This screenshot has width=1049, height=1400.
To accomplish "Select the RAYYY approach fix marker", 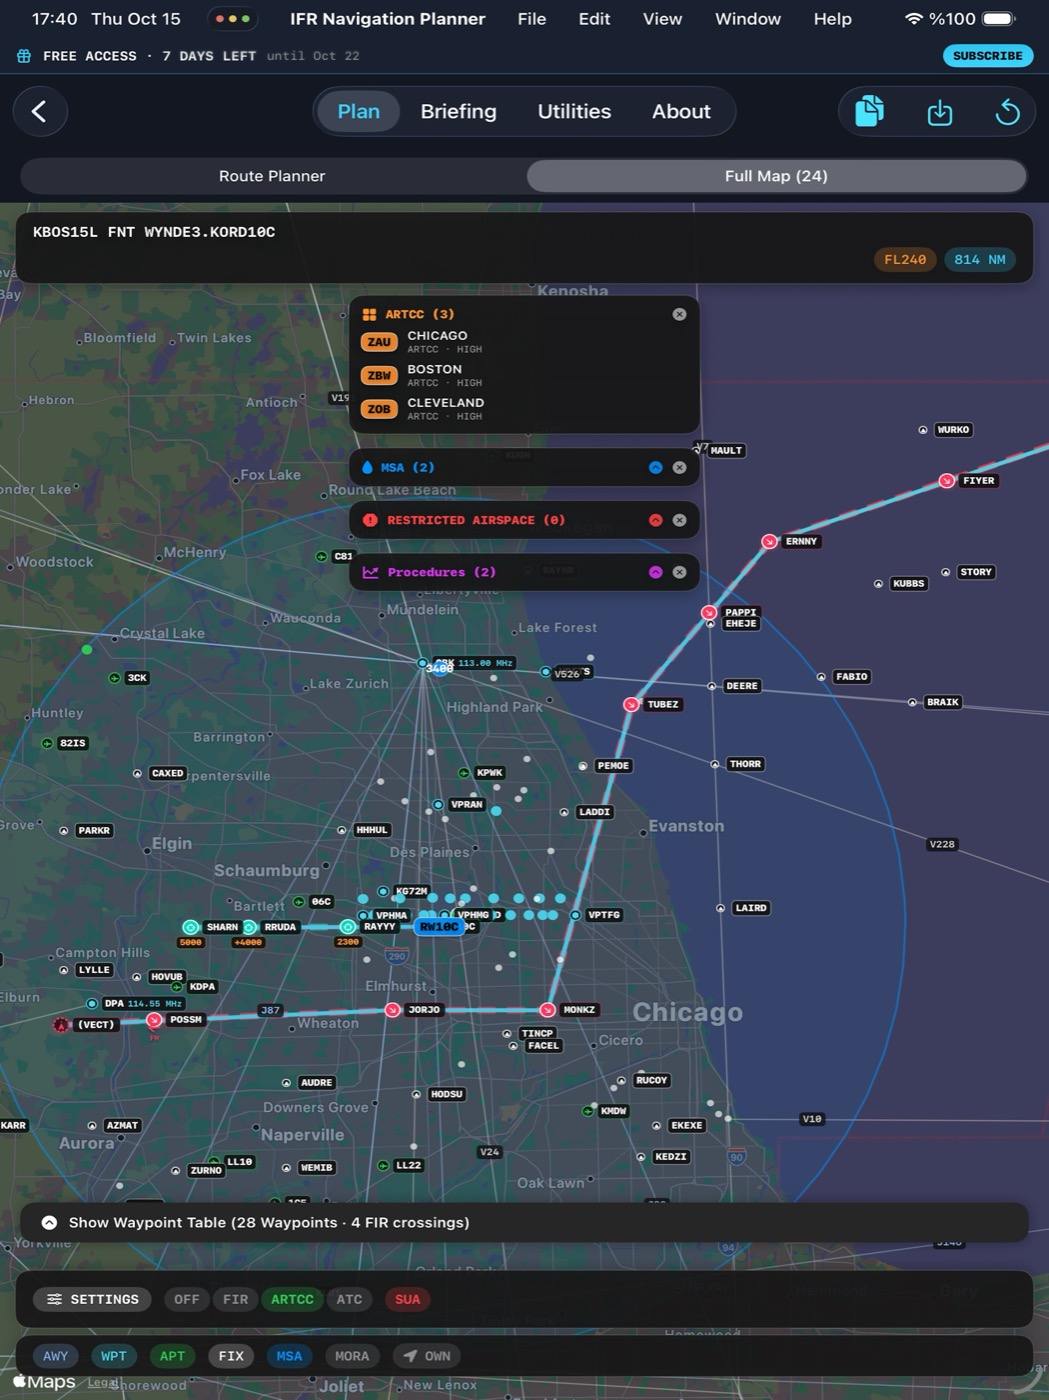I will point(347,927).
